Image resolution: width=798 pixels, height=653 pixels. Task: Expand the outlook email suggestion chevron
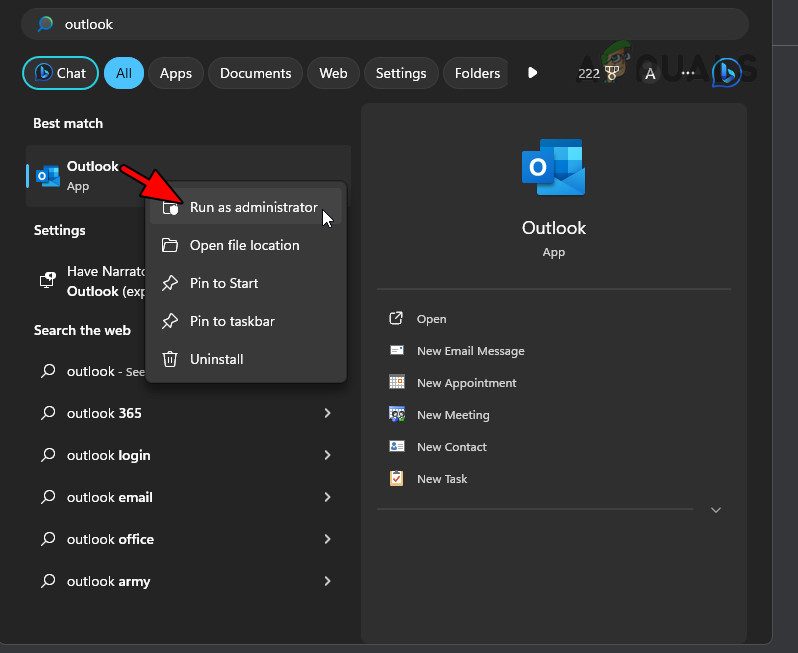tap(327, 497)
